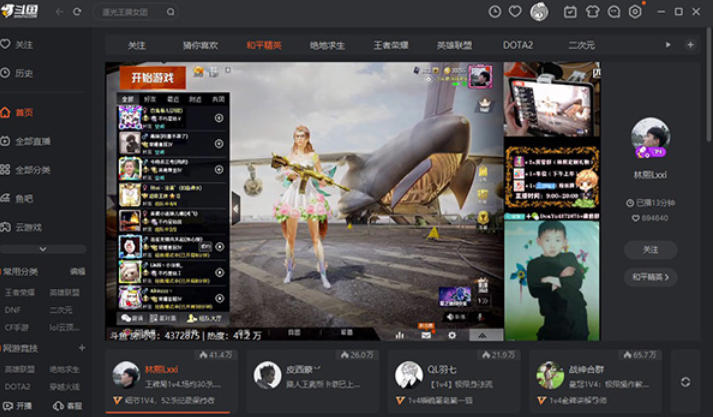Open the hexagon settings icon in title bar

pyautogui.click(x=635, y=12)
